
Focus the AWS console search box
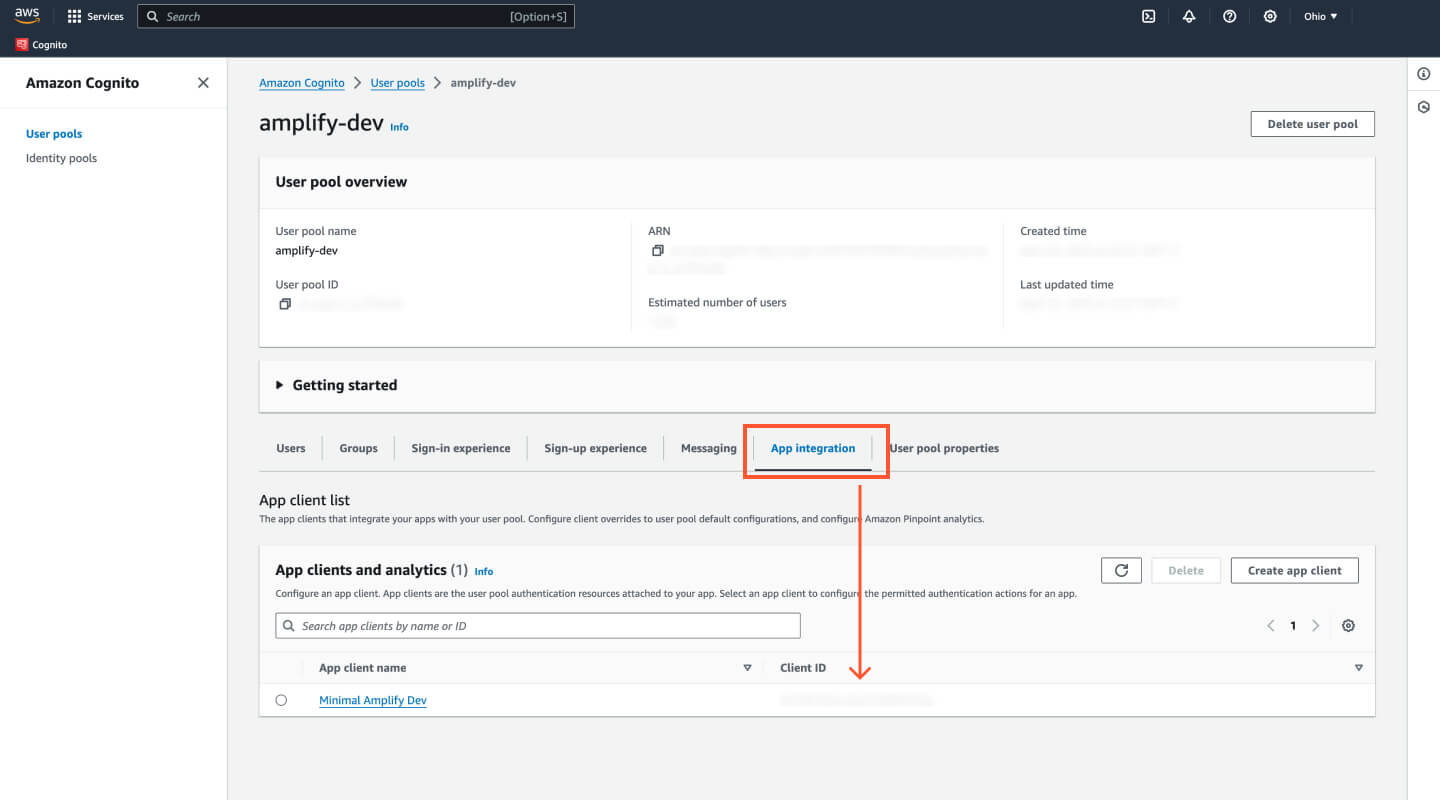[x=356, y=16]
